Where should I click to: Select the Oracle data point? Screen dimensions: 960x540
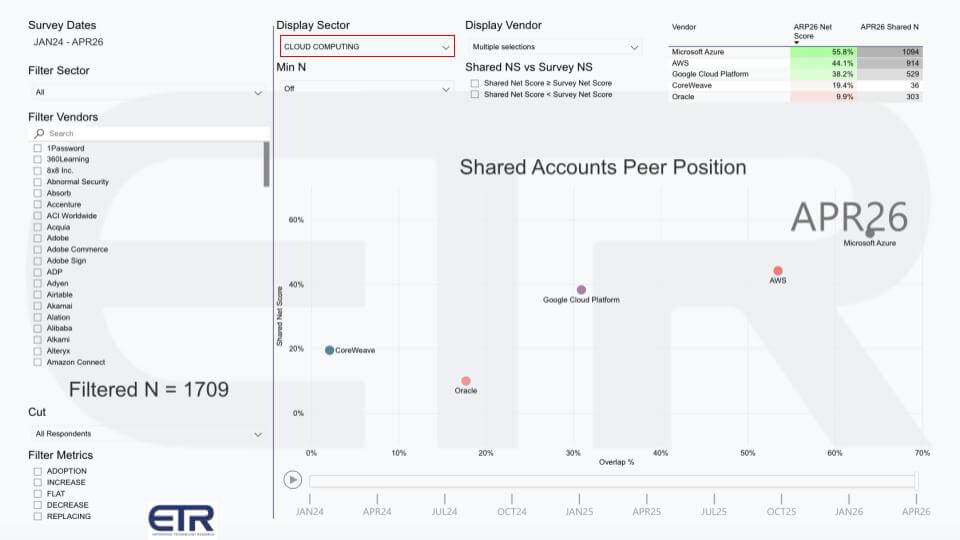click(466, 381)
